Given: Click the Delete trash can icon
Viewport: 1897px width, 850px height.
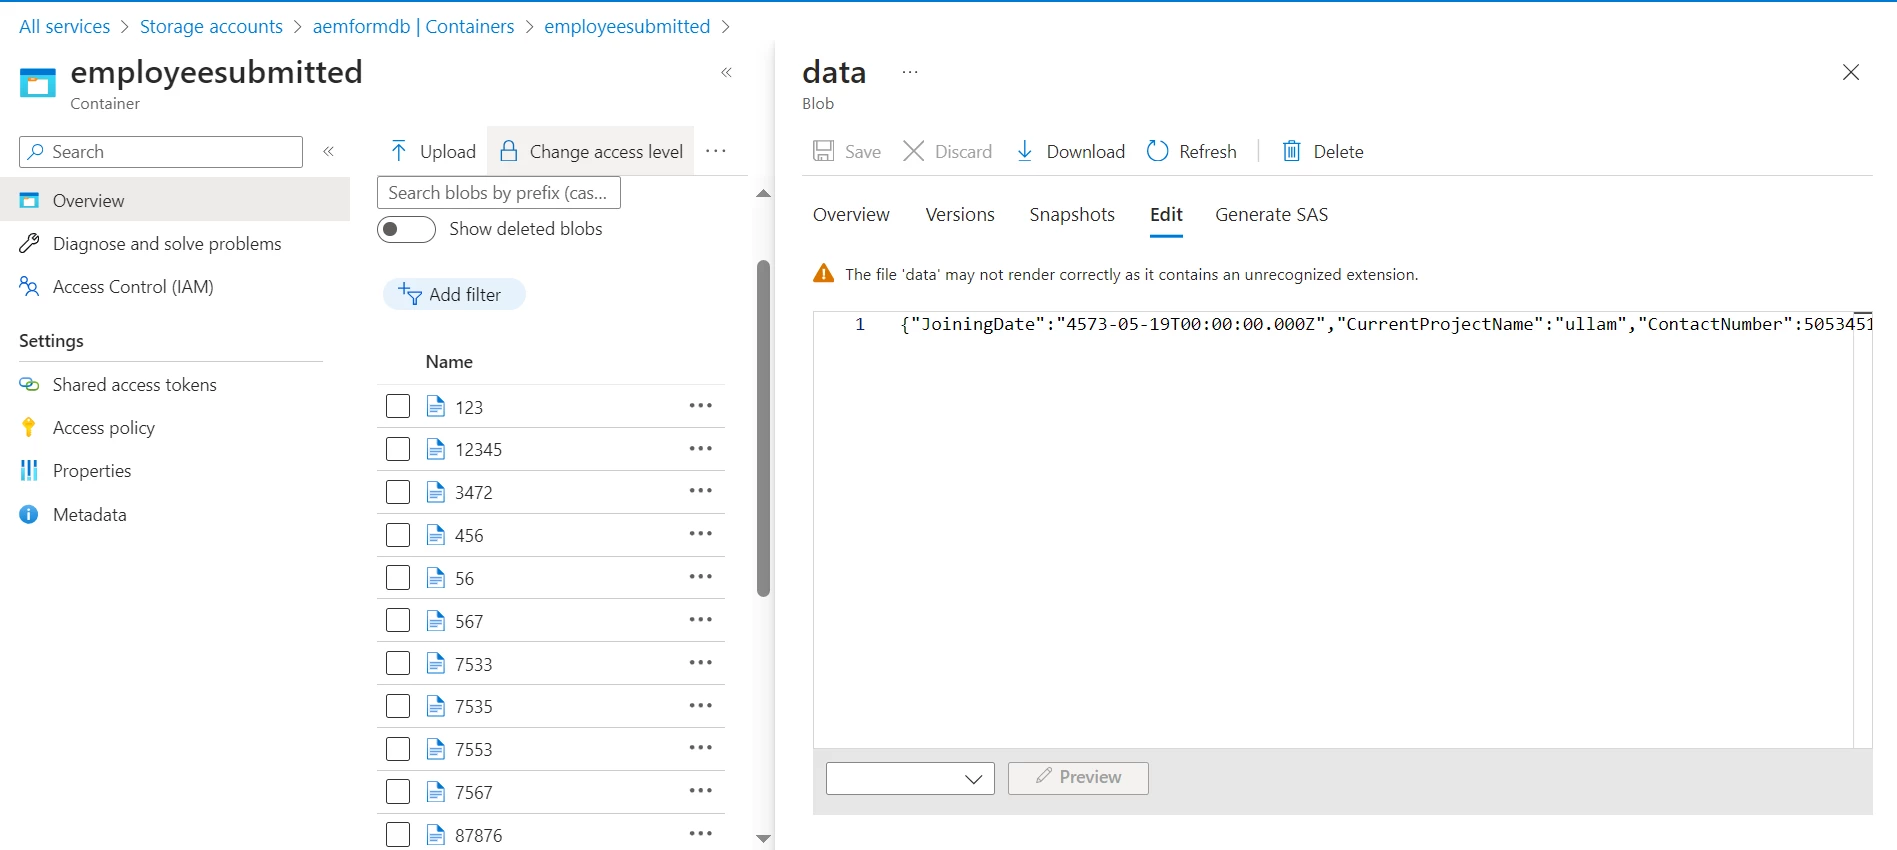Looking at the screenshot, I should coord(1292,151).
